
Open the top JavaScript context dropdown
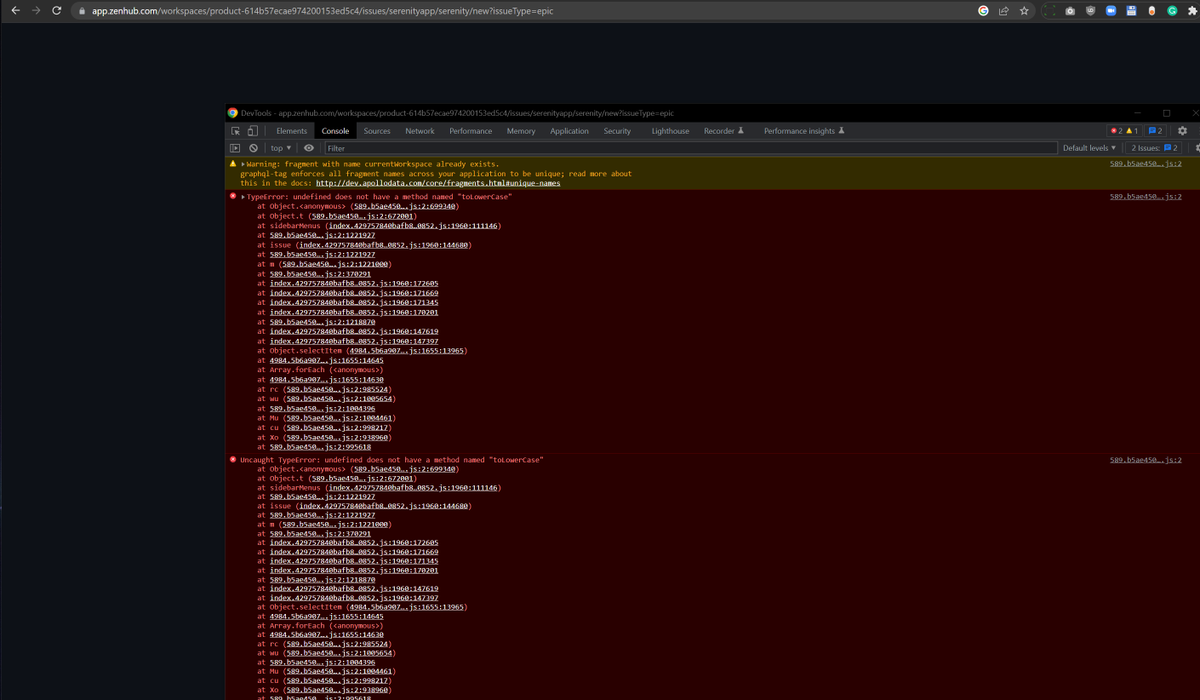(x=281, y=148)
